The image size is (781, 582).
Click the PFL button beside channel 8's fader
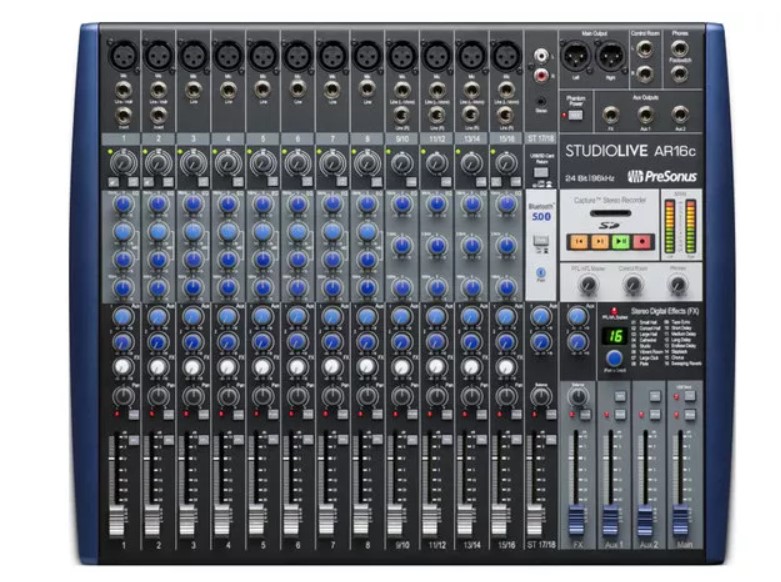[x=378, y=440]
